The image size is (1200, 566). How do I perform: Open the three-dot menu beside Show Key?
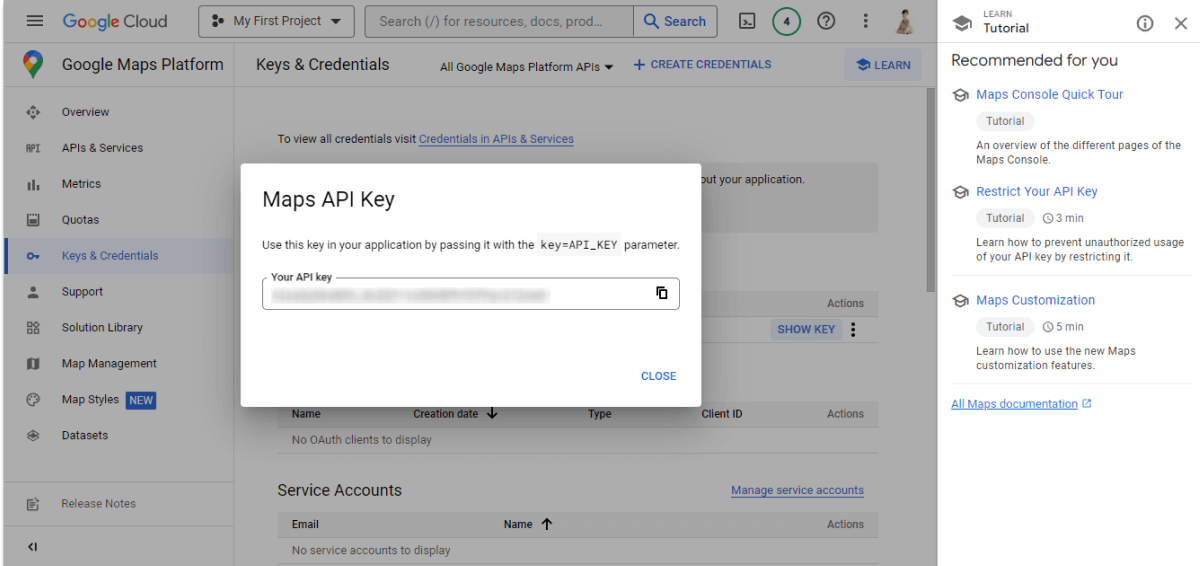[x=853, y=329]
